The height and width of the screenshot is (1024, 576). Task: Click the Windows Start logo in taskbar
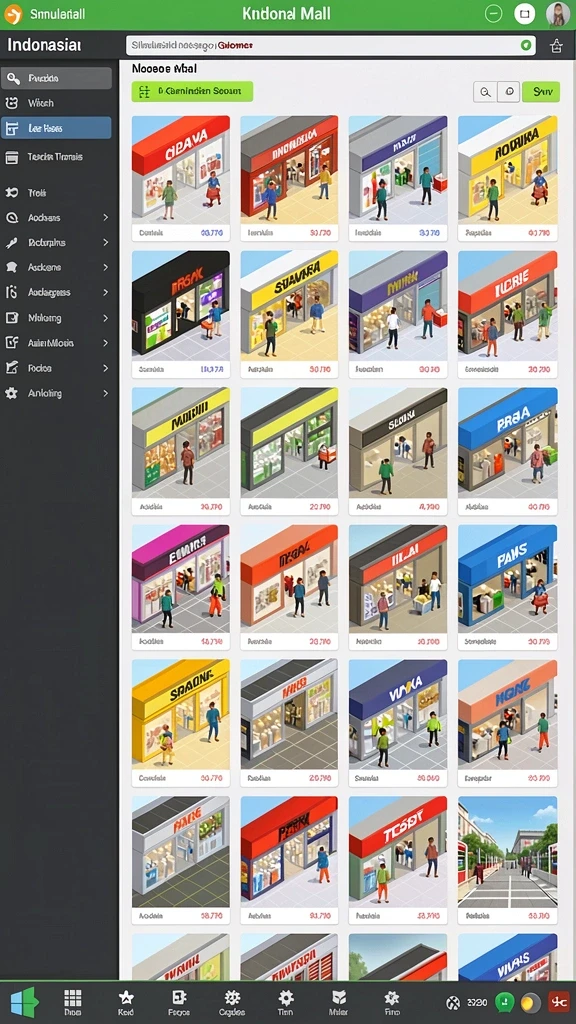coord(25,1002)
